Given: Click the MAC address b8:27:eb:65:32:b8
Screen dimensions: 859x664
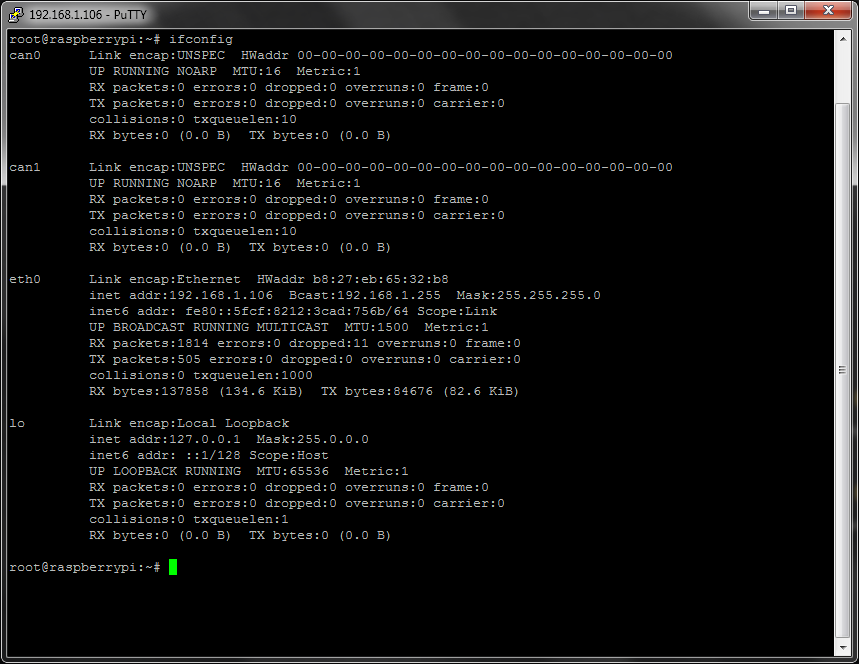Looking at the screenshot, I should 380,279.
